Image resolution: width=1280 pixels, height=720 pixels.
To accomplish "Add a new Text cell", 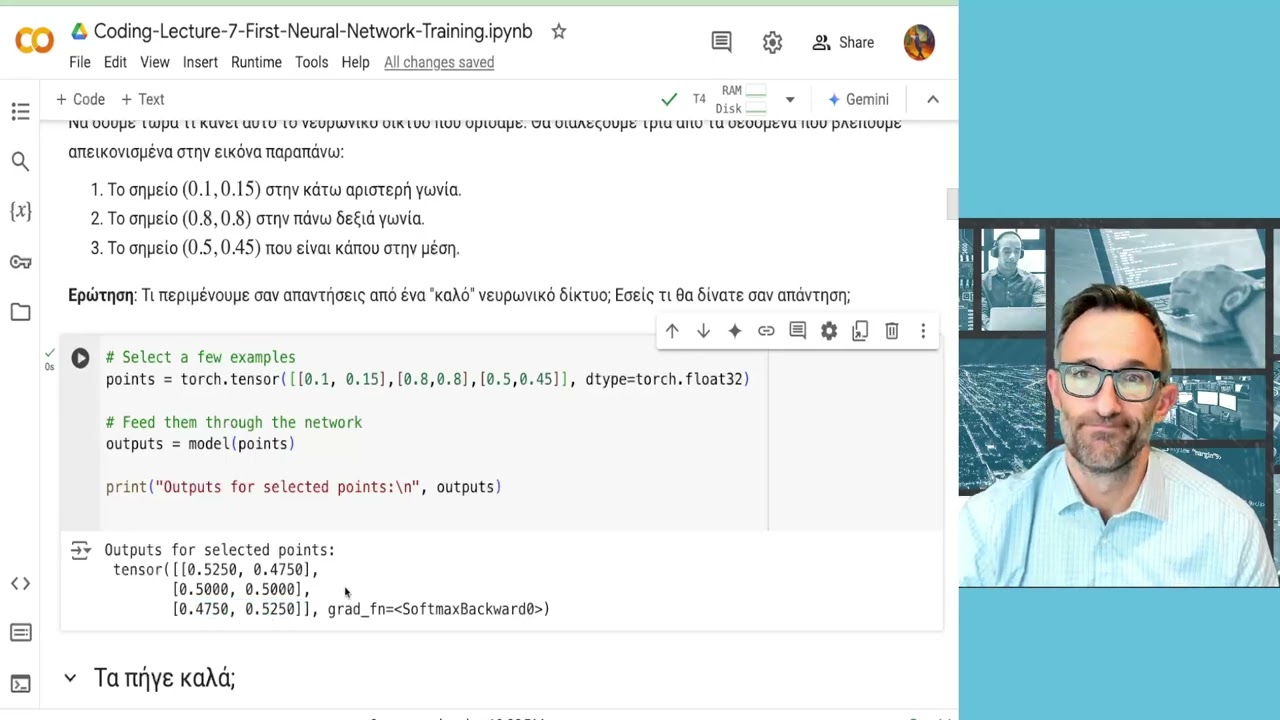I will 142,99.
